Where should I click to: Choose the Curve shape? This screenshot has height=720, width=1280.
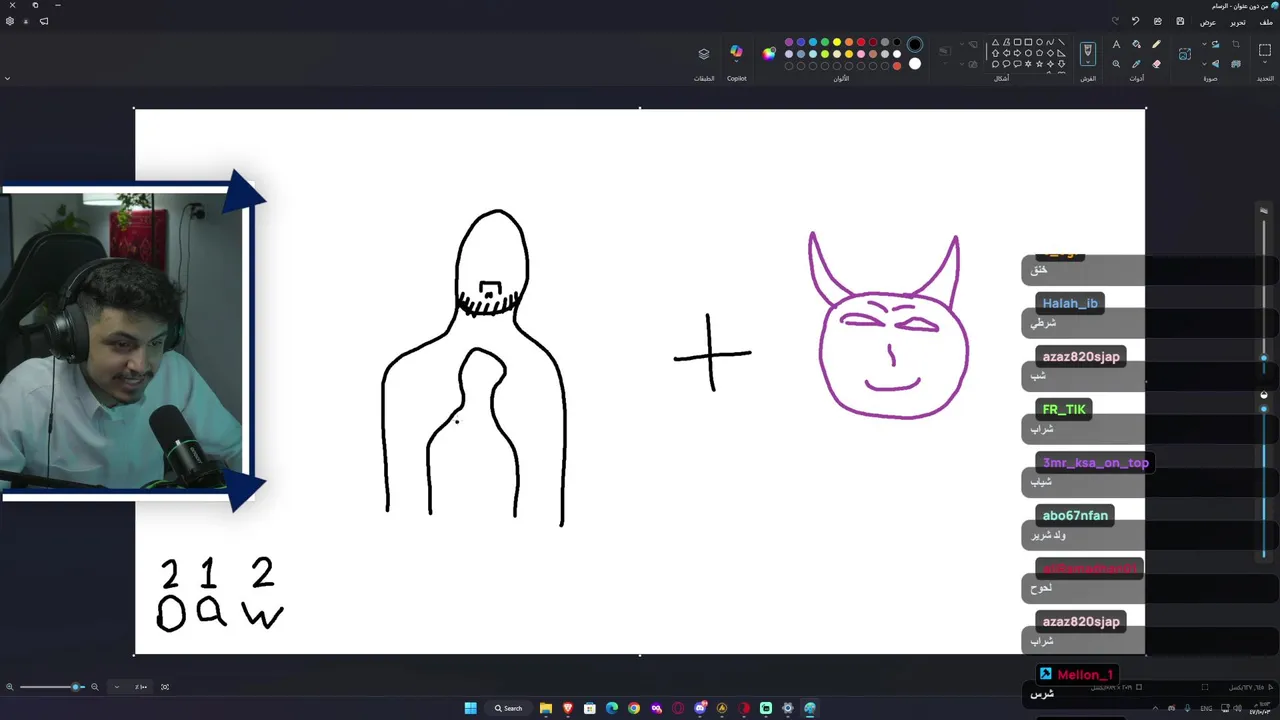[1050, 42]
